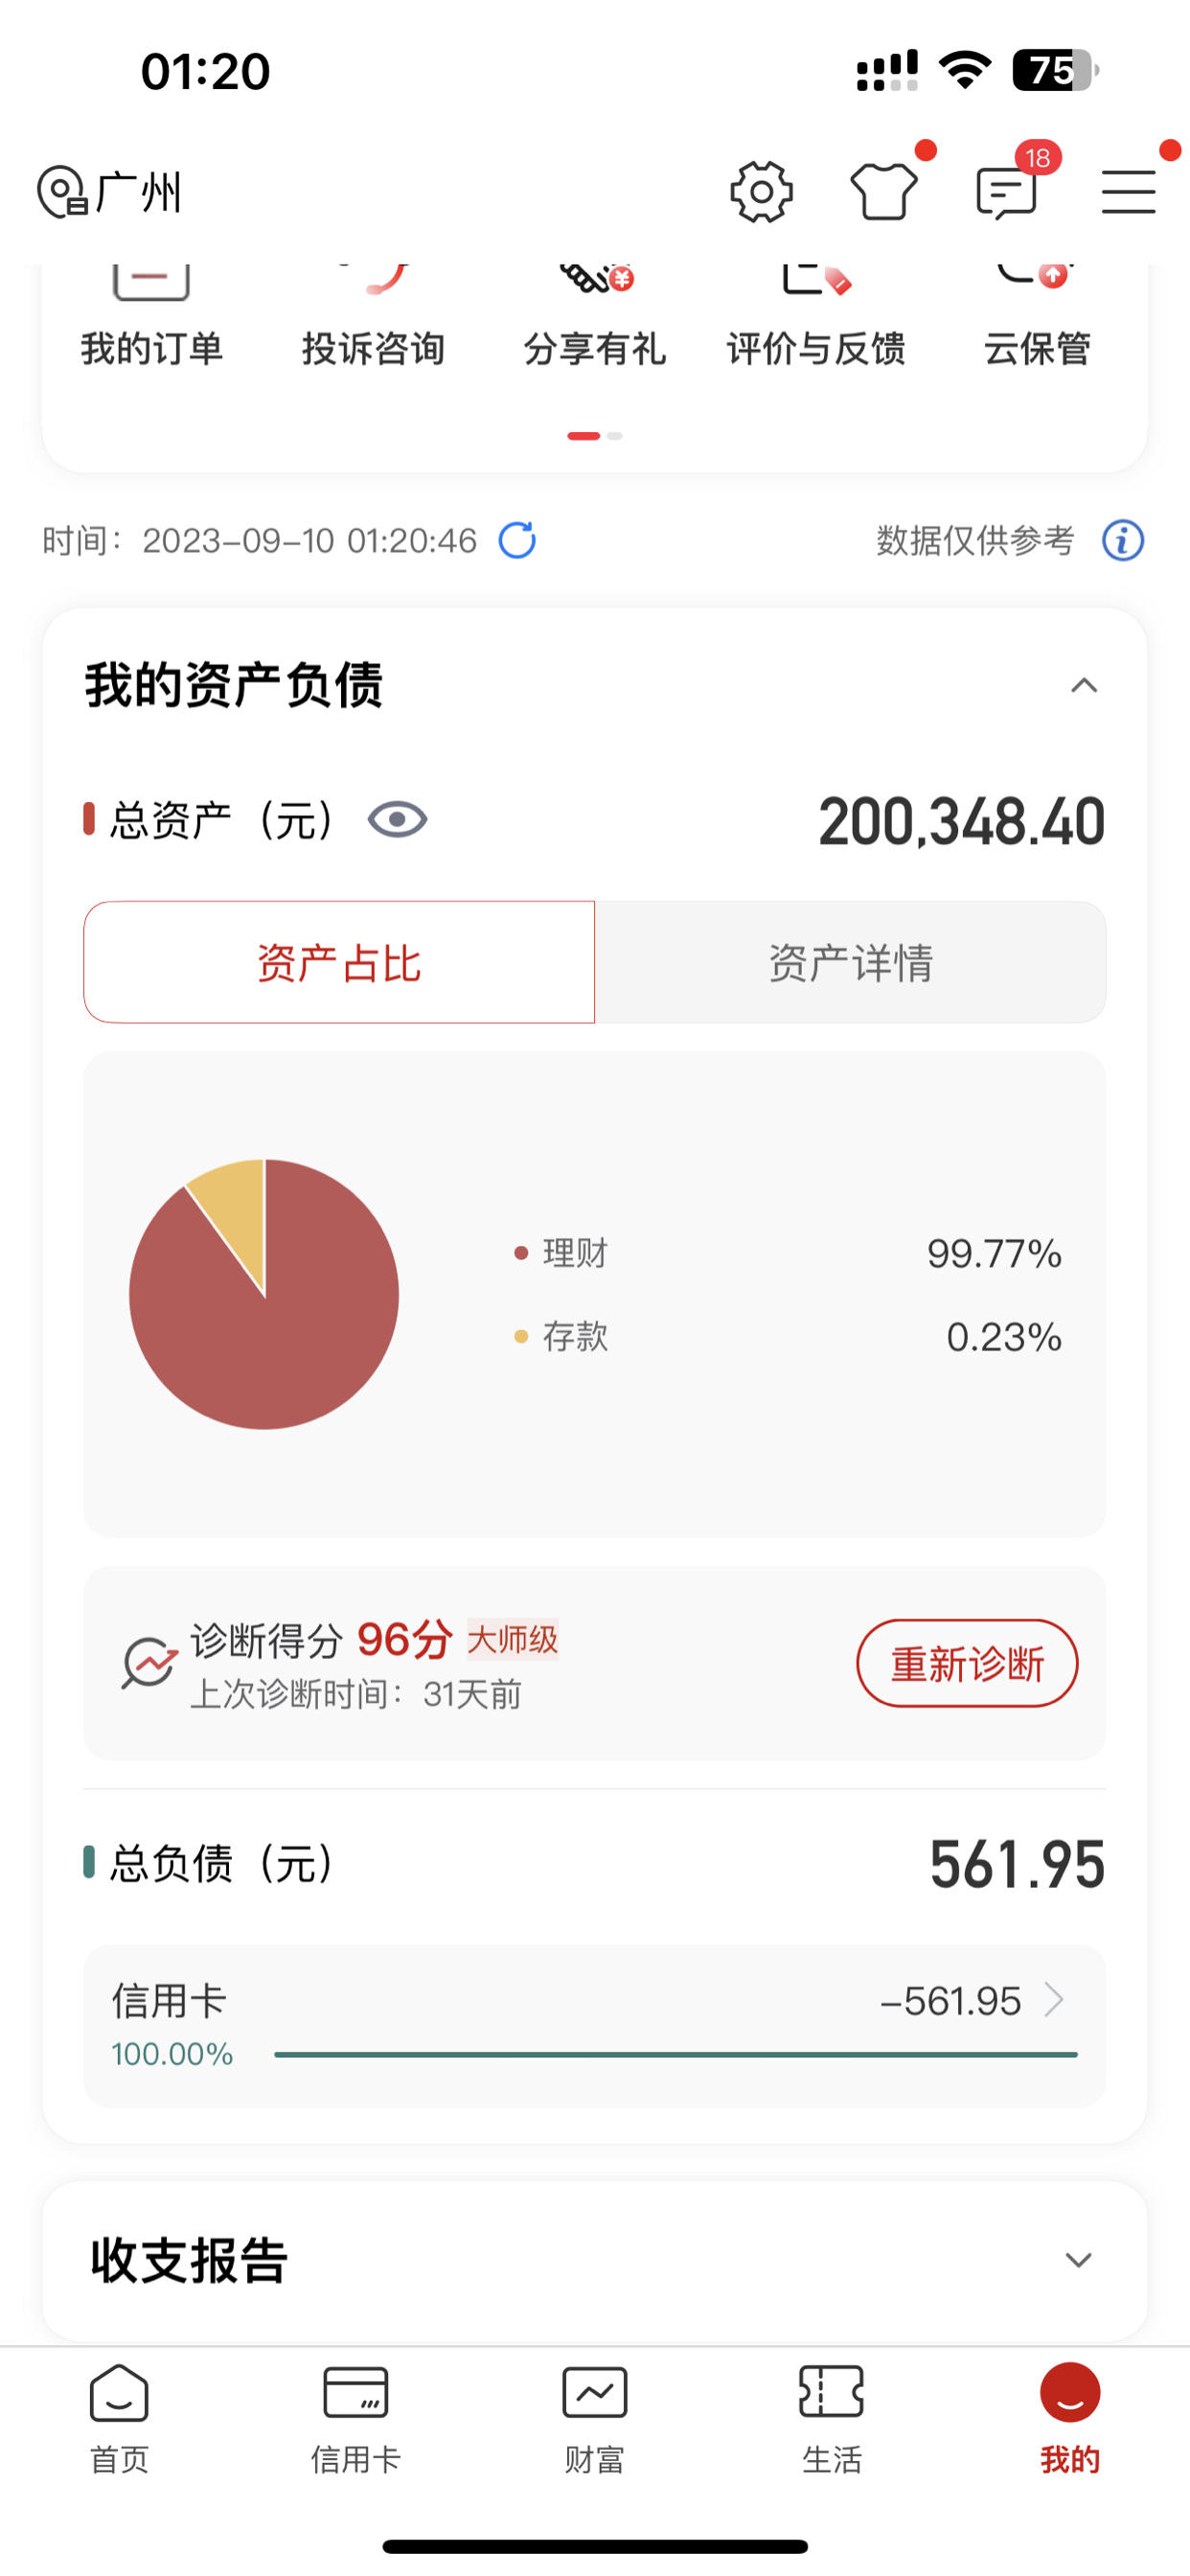
Task: Expand the 收支报告 section
Action: pos(1078,2260)
